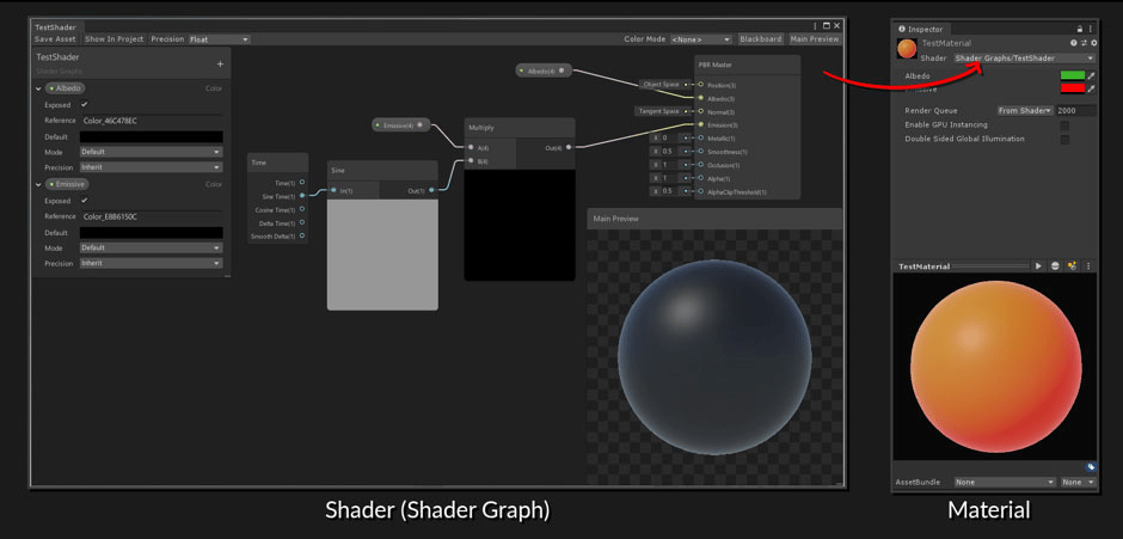Click the PBR Master Albedo(3) port
Viewport: 1123px width, 539px height.
(700, 98)
